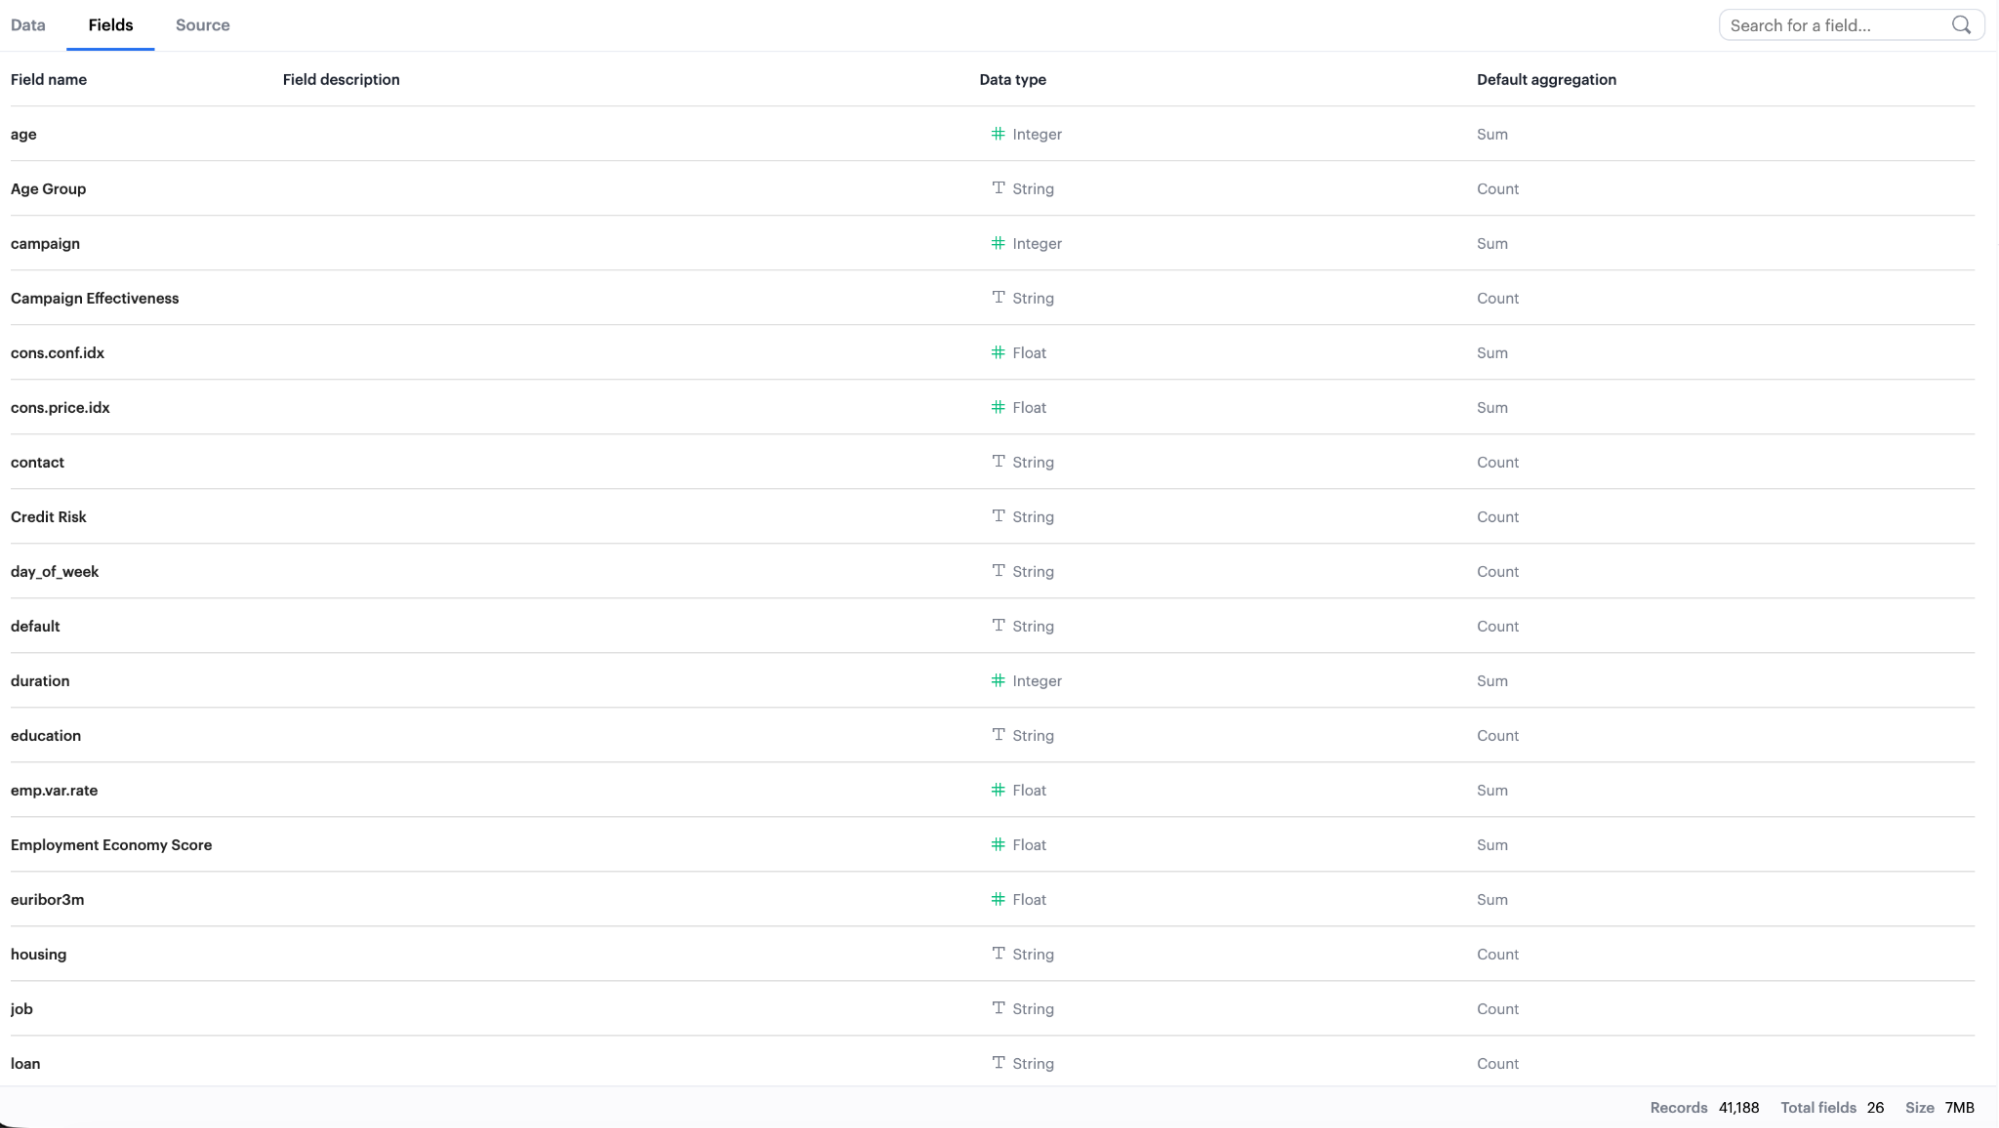Screen dimensions: 1999x1128
Task: Open the Source tab
Action: (202, 25)
